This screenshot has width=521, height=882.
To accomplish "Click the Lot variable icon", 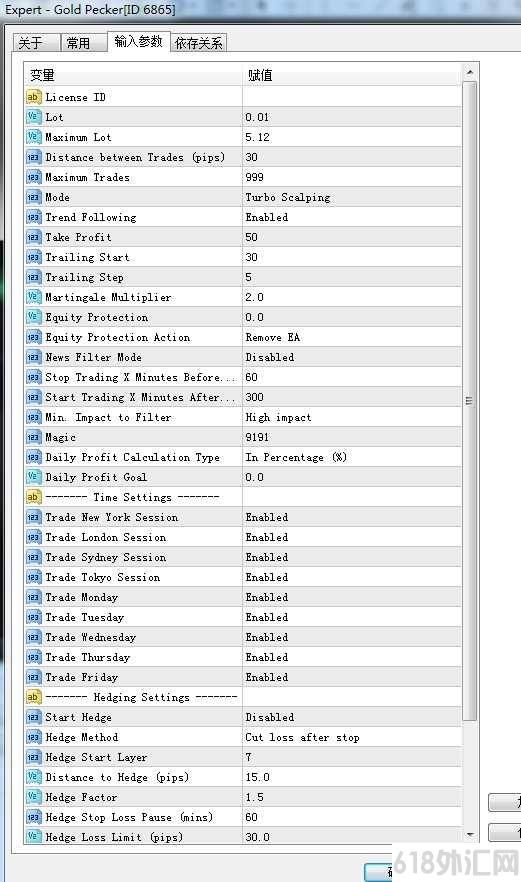I will pos(33,117).
